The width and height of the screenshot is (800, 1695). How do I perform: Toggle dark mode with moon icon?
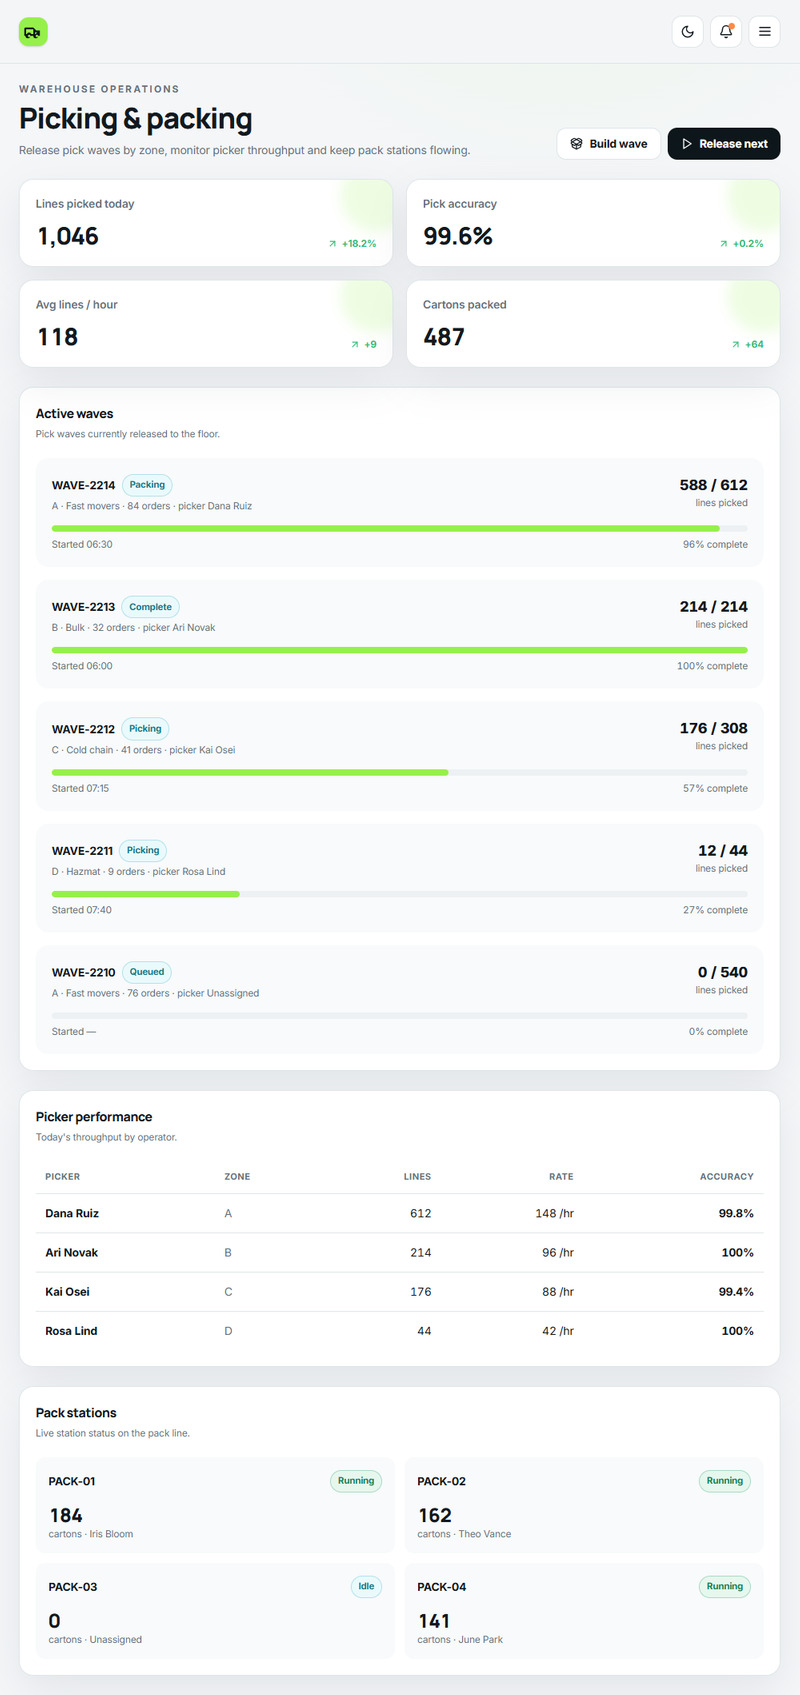pos(688,32)
